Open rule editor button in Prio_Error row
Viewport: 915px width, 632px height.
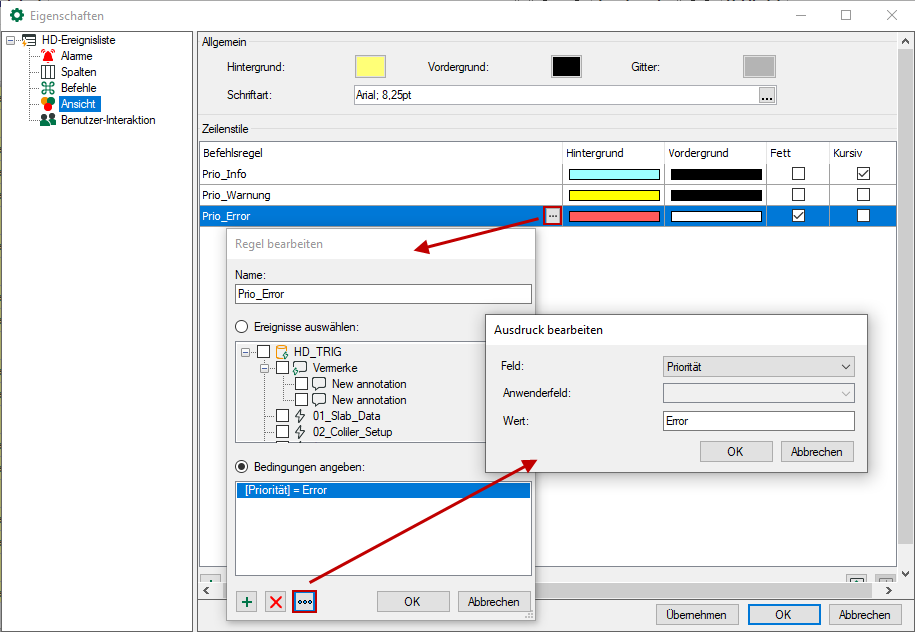coord(552,216)
